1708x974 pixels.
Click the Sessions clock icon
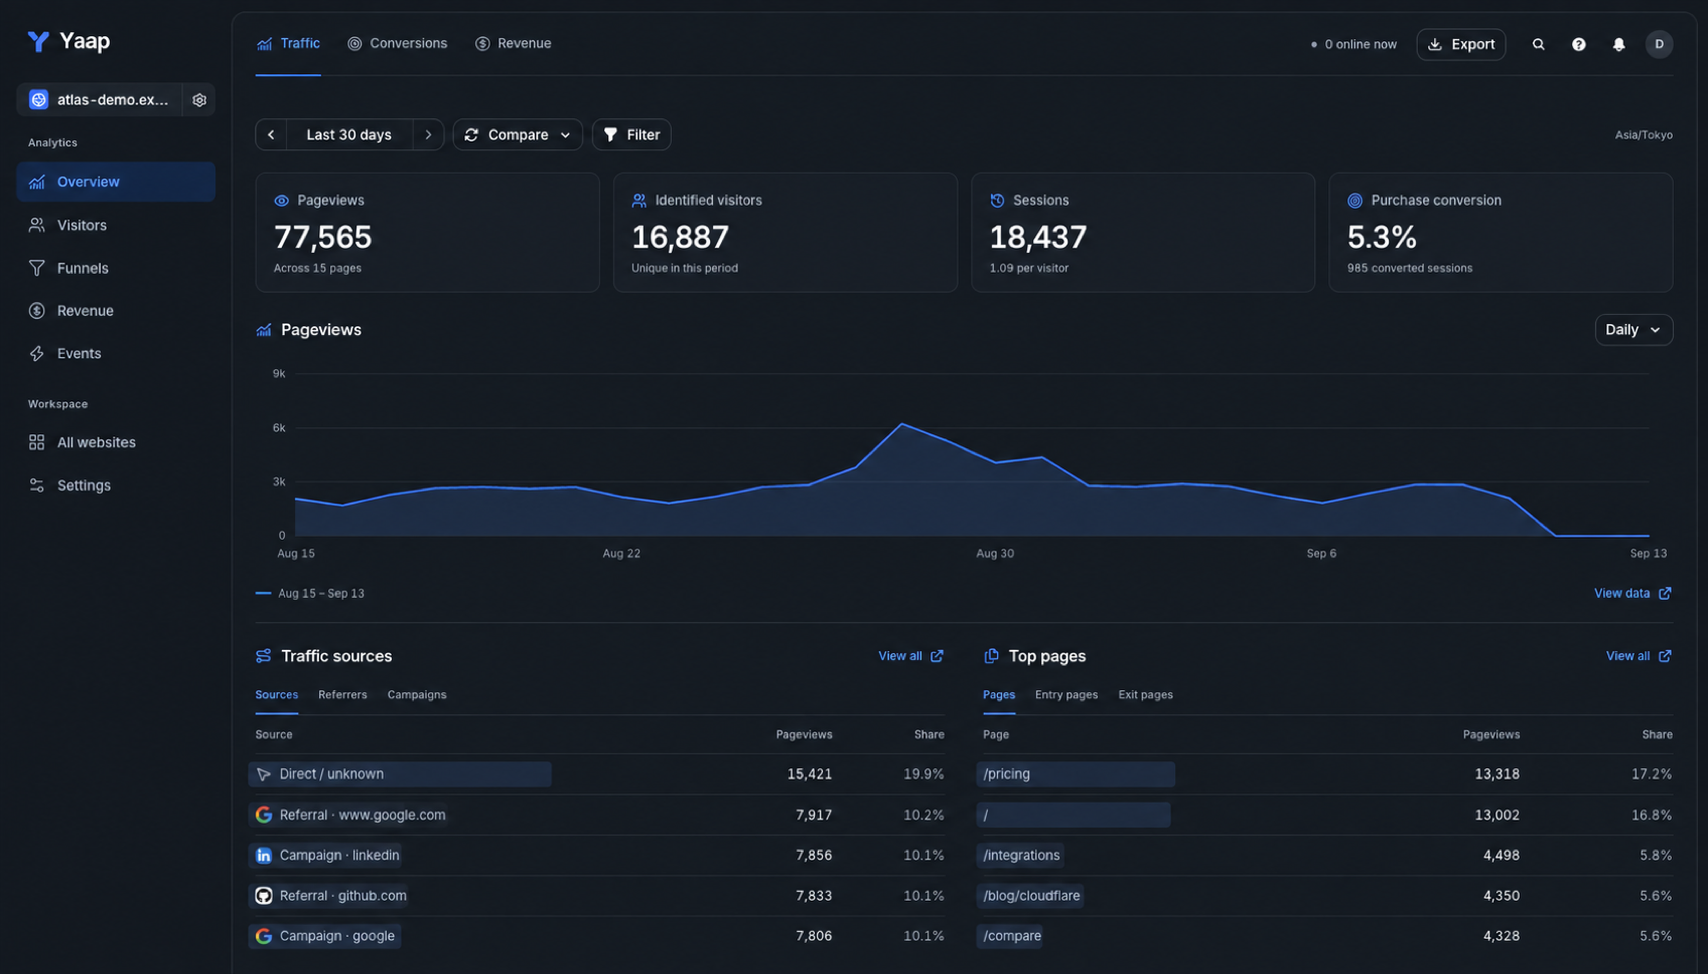pos(997,201)
